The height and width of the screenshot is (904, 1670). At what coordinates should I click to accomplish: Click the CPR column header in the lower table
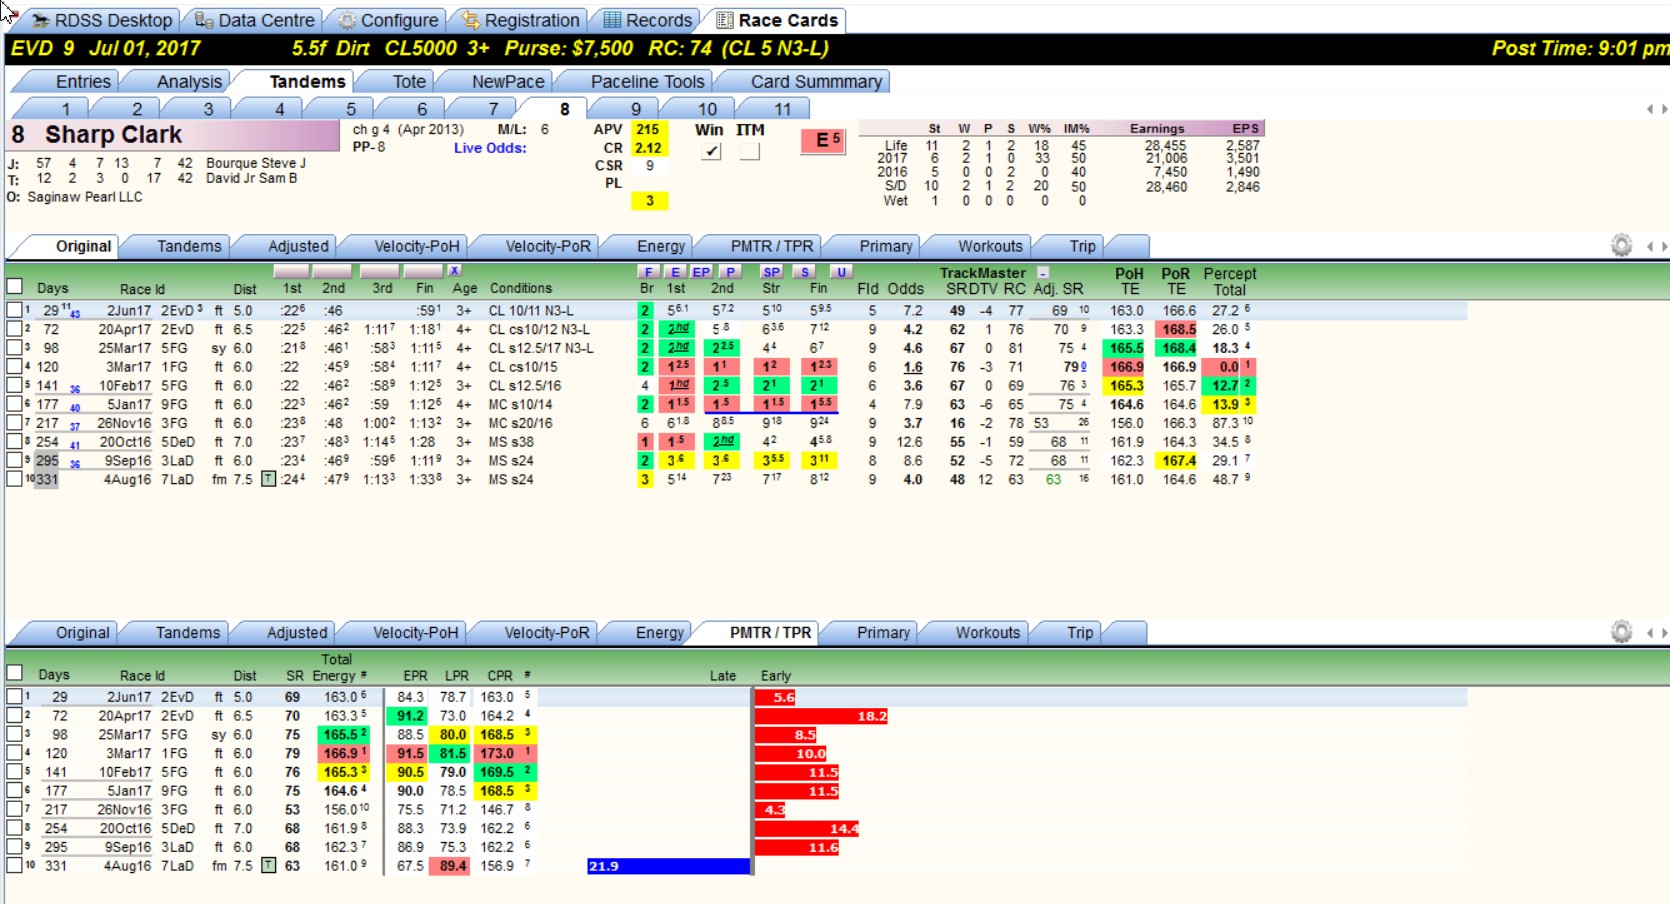tap(500, 675)
